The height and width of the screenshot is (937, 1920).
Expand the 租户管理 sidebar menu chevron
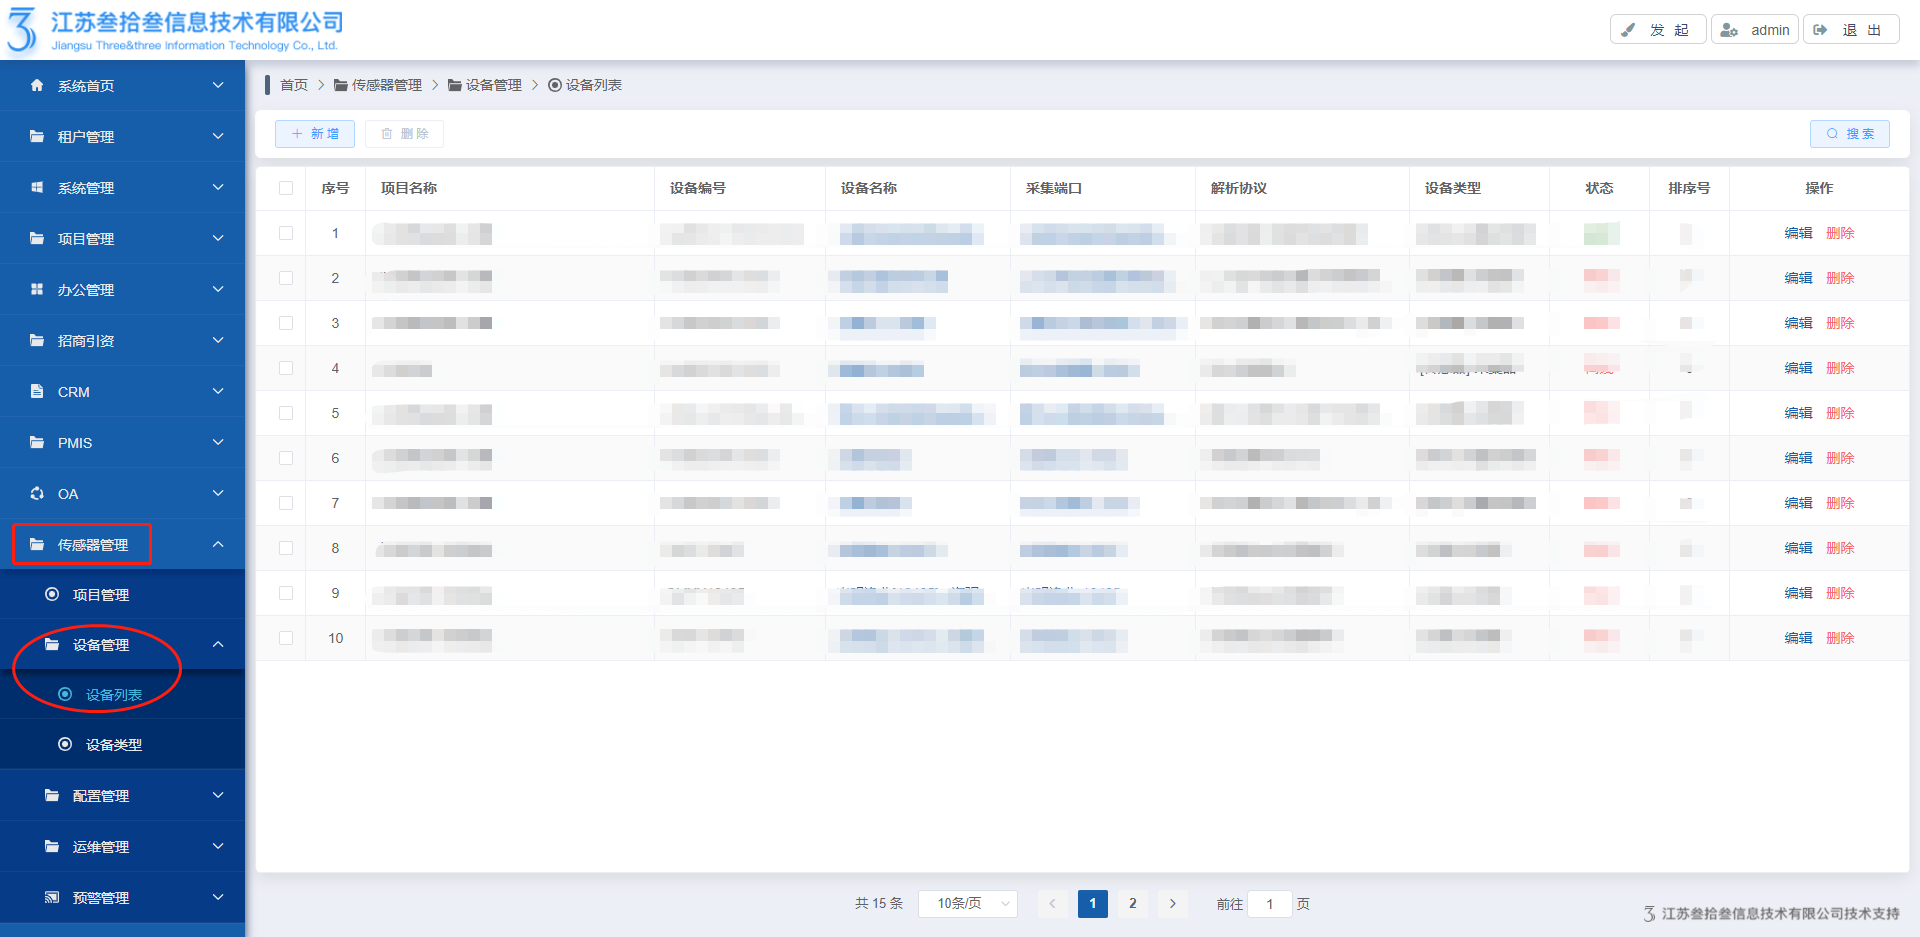tap(218, 136)
